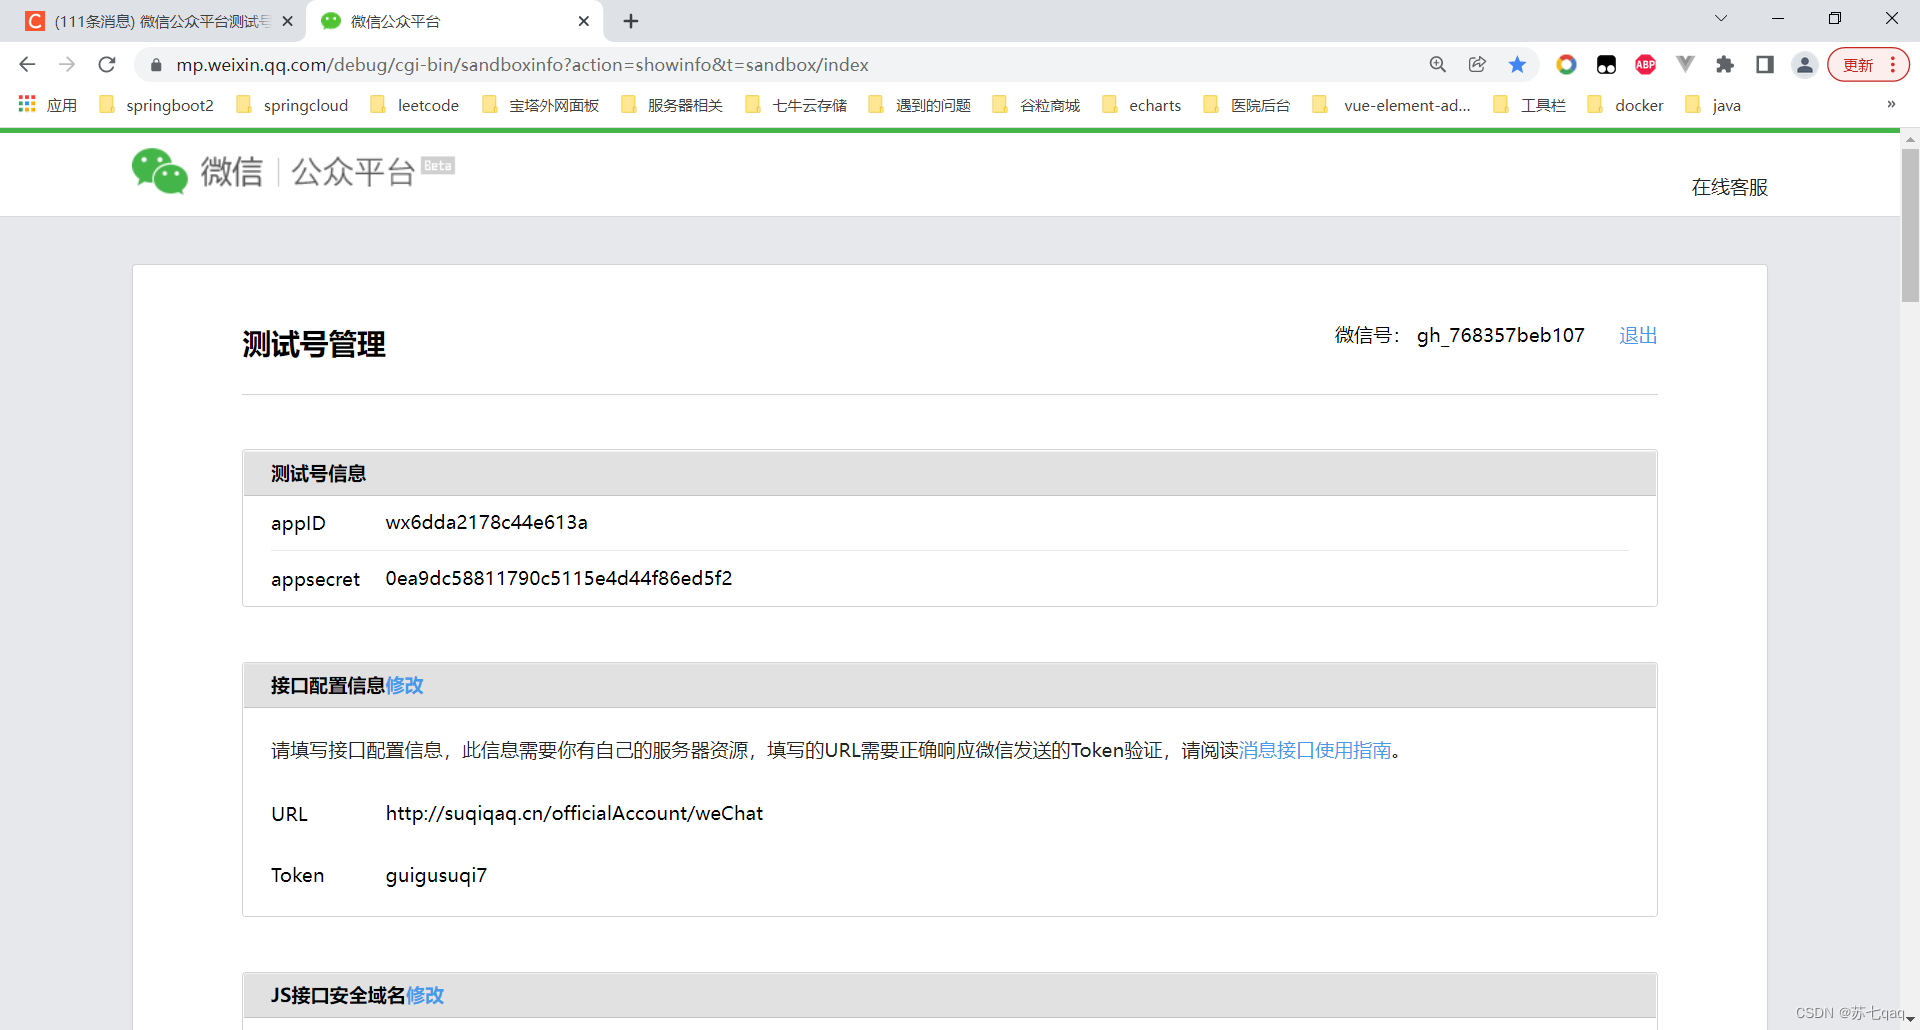This screenshot has height=1030, width=1920.
Task: Open the vue-element-ad... bookmark folder
Action: pyautogui.click(x=1391, y=105)
